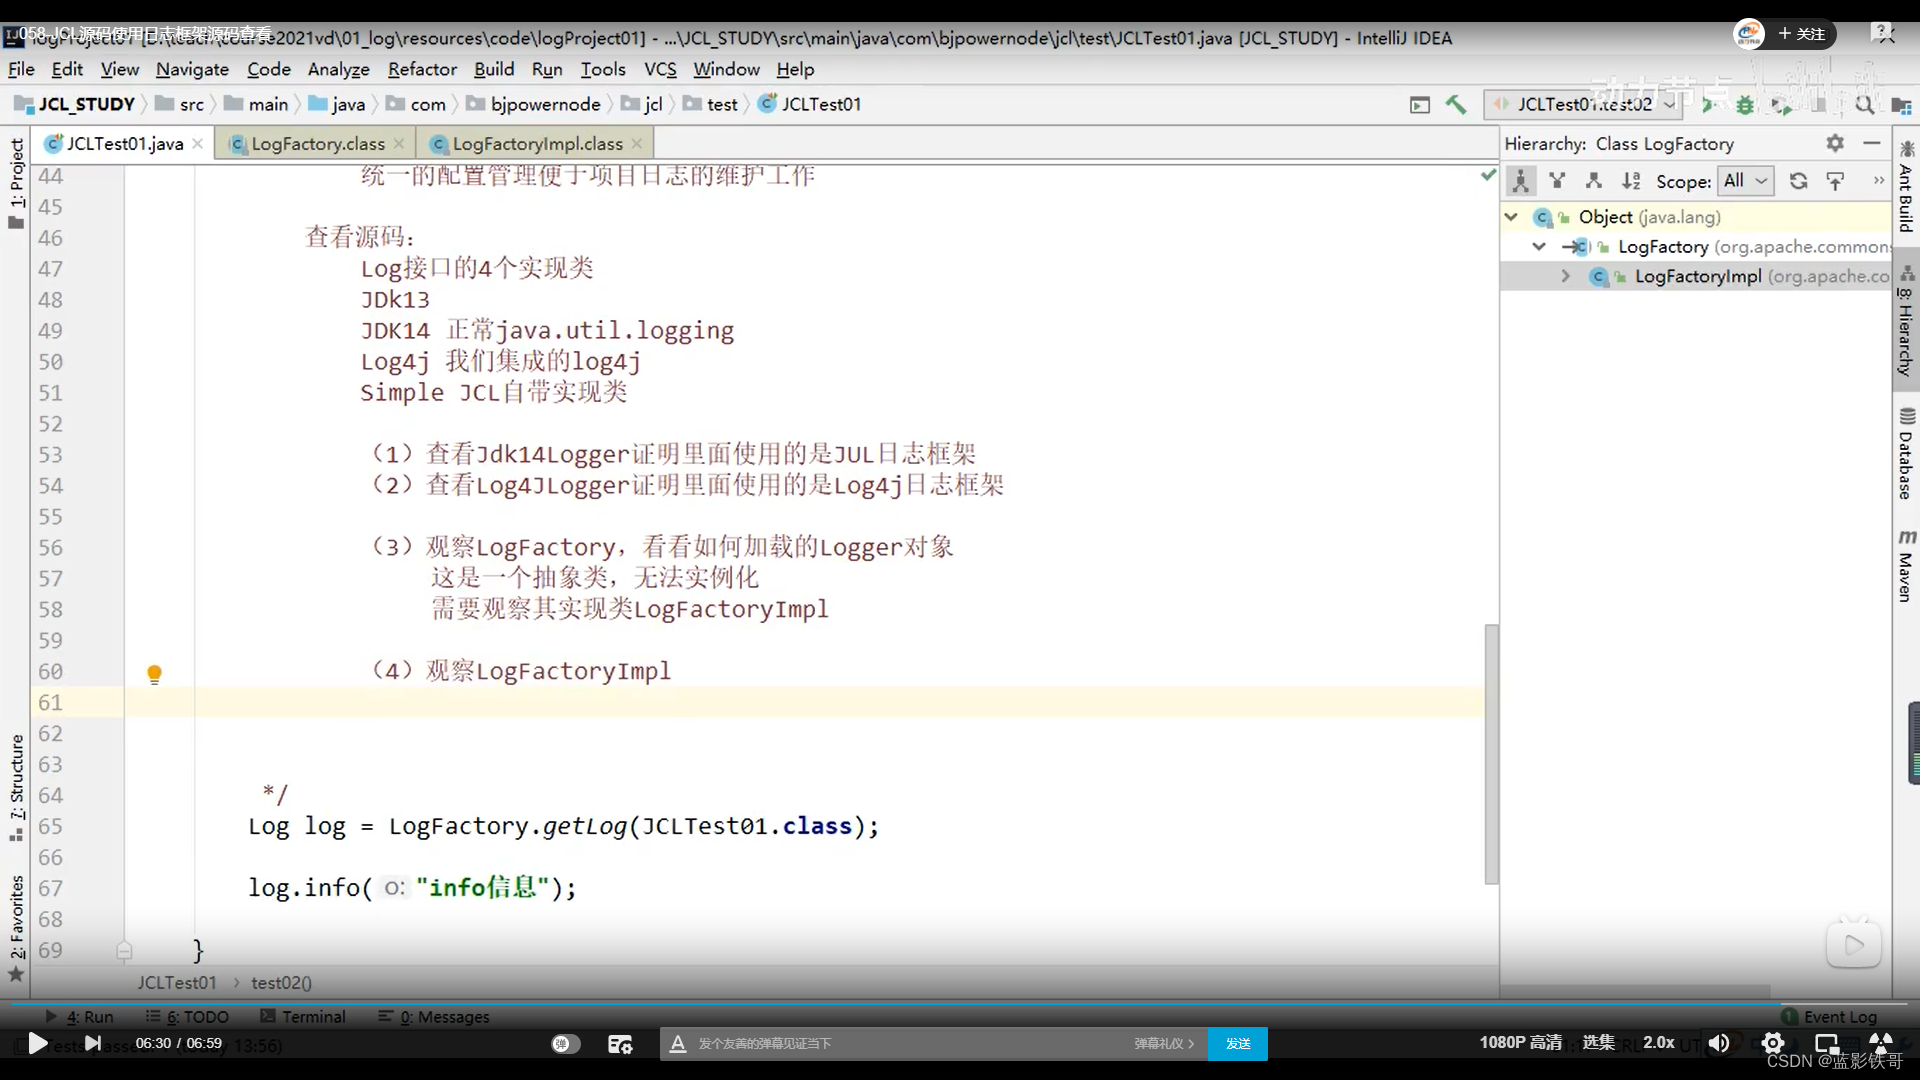This screenshot has width=1920, height=1080.
Task: Open the Maven side panel
Action: pyautogui.click(x=1906, y=567)
